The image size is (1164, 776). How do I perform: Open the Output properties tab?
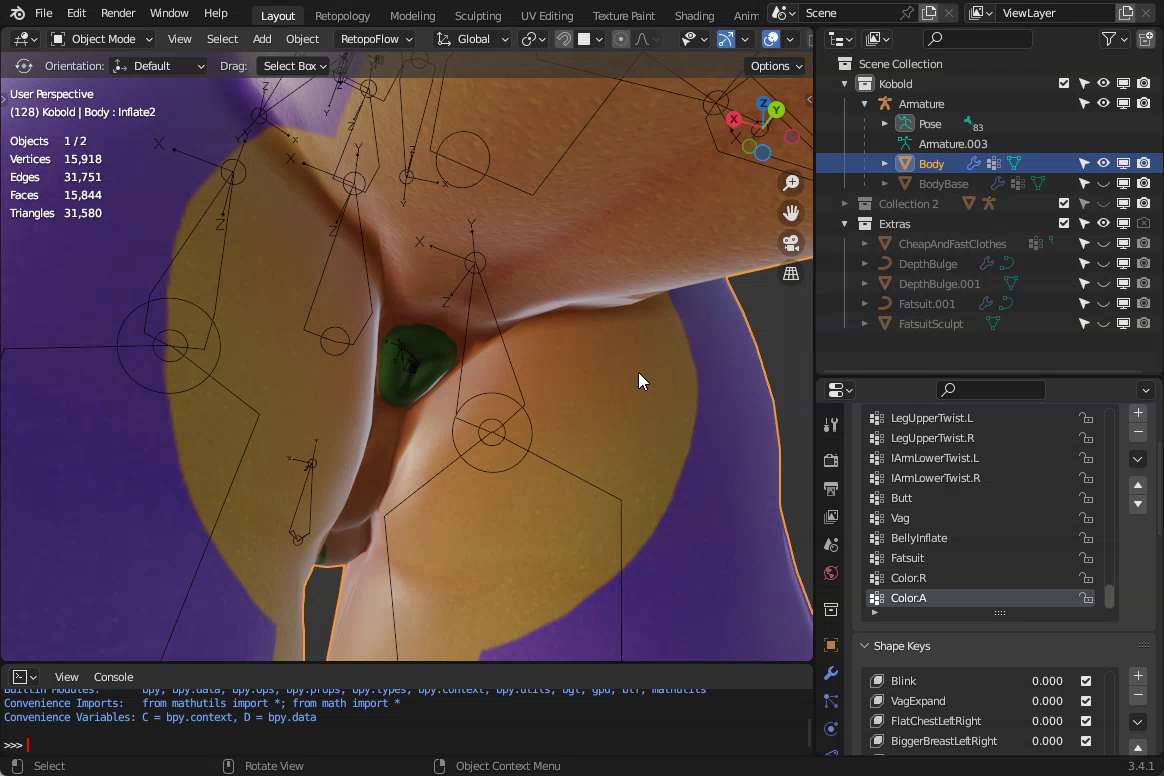click(x=831, y=489)
